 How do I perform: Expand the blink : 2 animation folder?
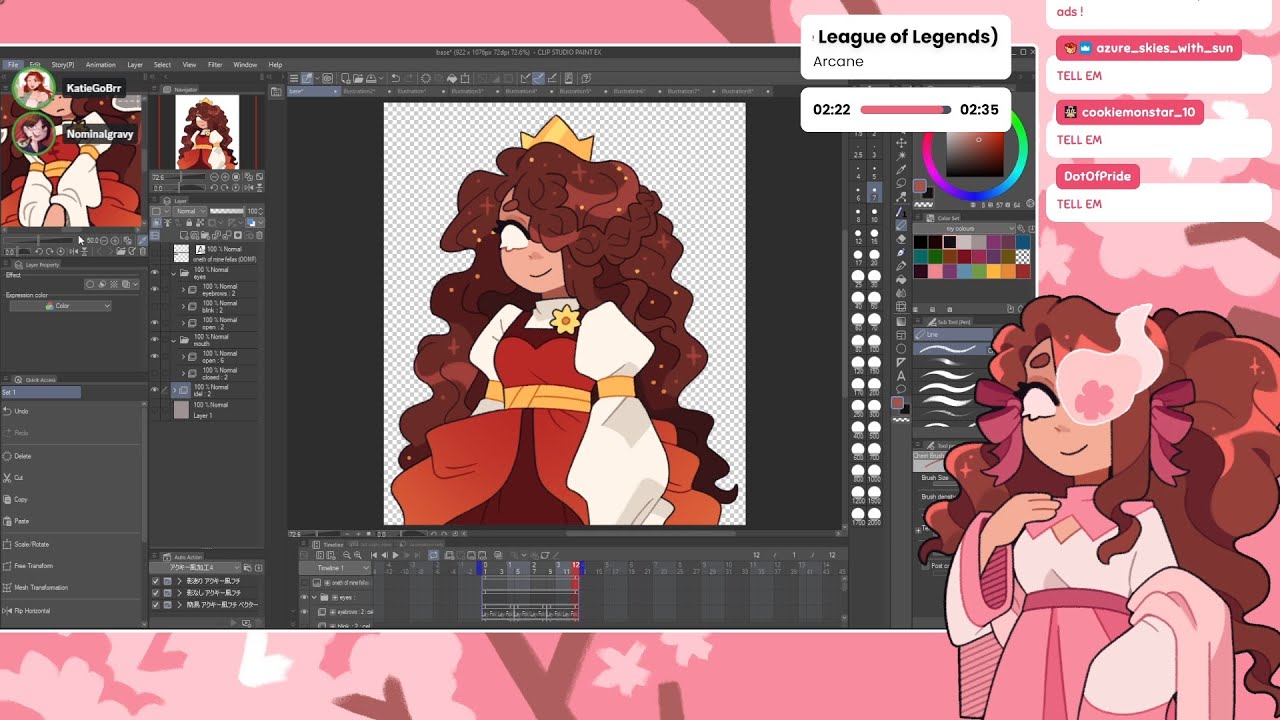click(x=183, y=306)
